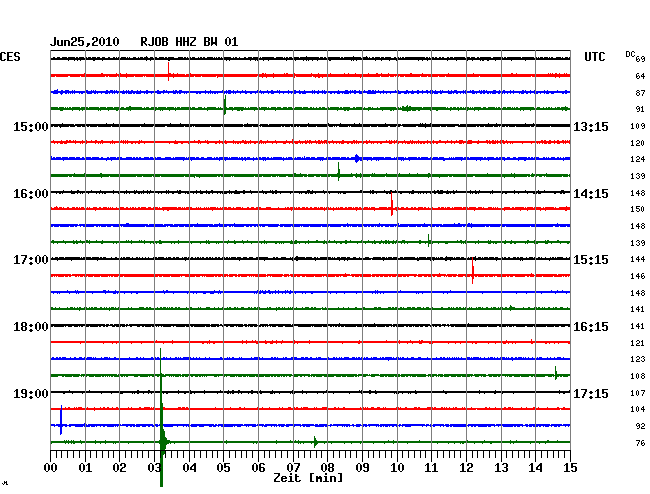
Task: Click the red spike near minute 12
Action: click(x=473, y=270)
